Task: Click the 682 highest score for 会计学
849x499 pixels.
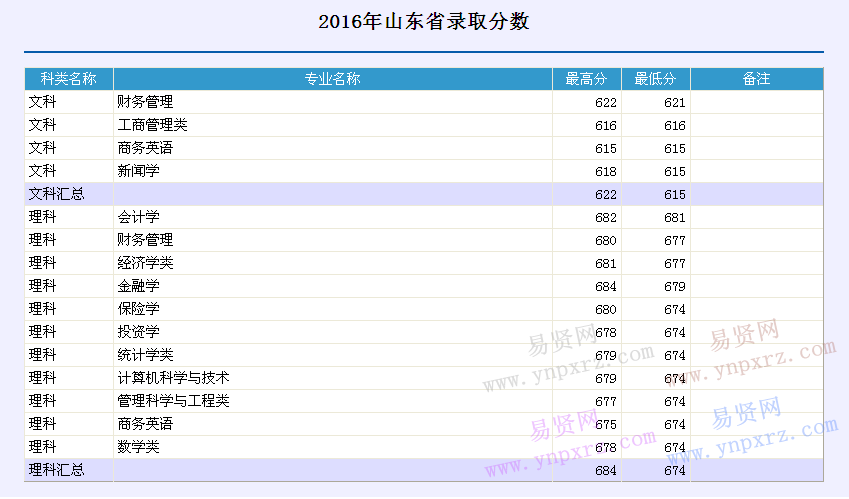Action: pos(606,218)
